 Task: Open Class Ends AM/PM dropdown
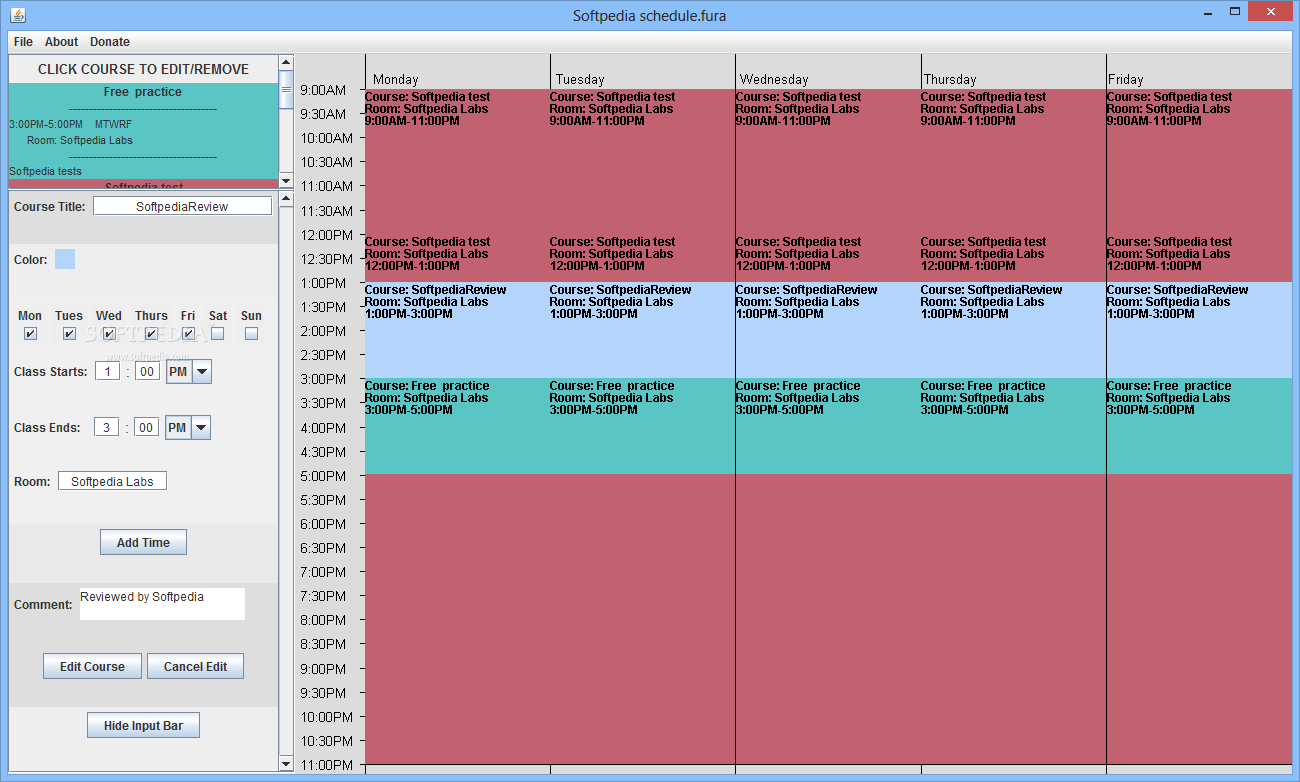(x=188, y=428)
